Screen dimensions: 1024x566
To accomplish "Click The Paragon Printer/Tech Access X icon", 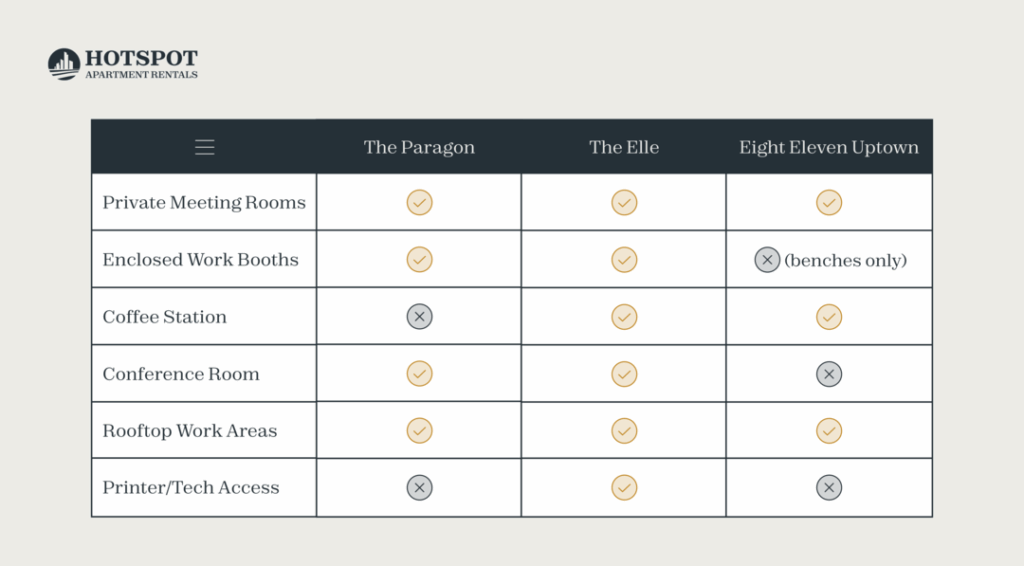I will coord(419,488).
